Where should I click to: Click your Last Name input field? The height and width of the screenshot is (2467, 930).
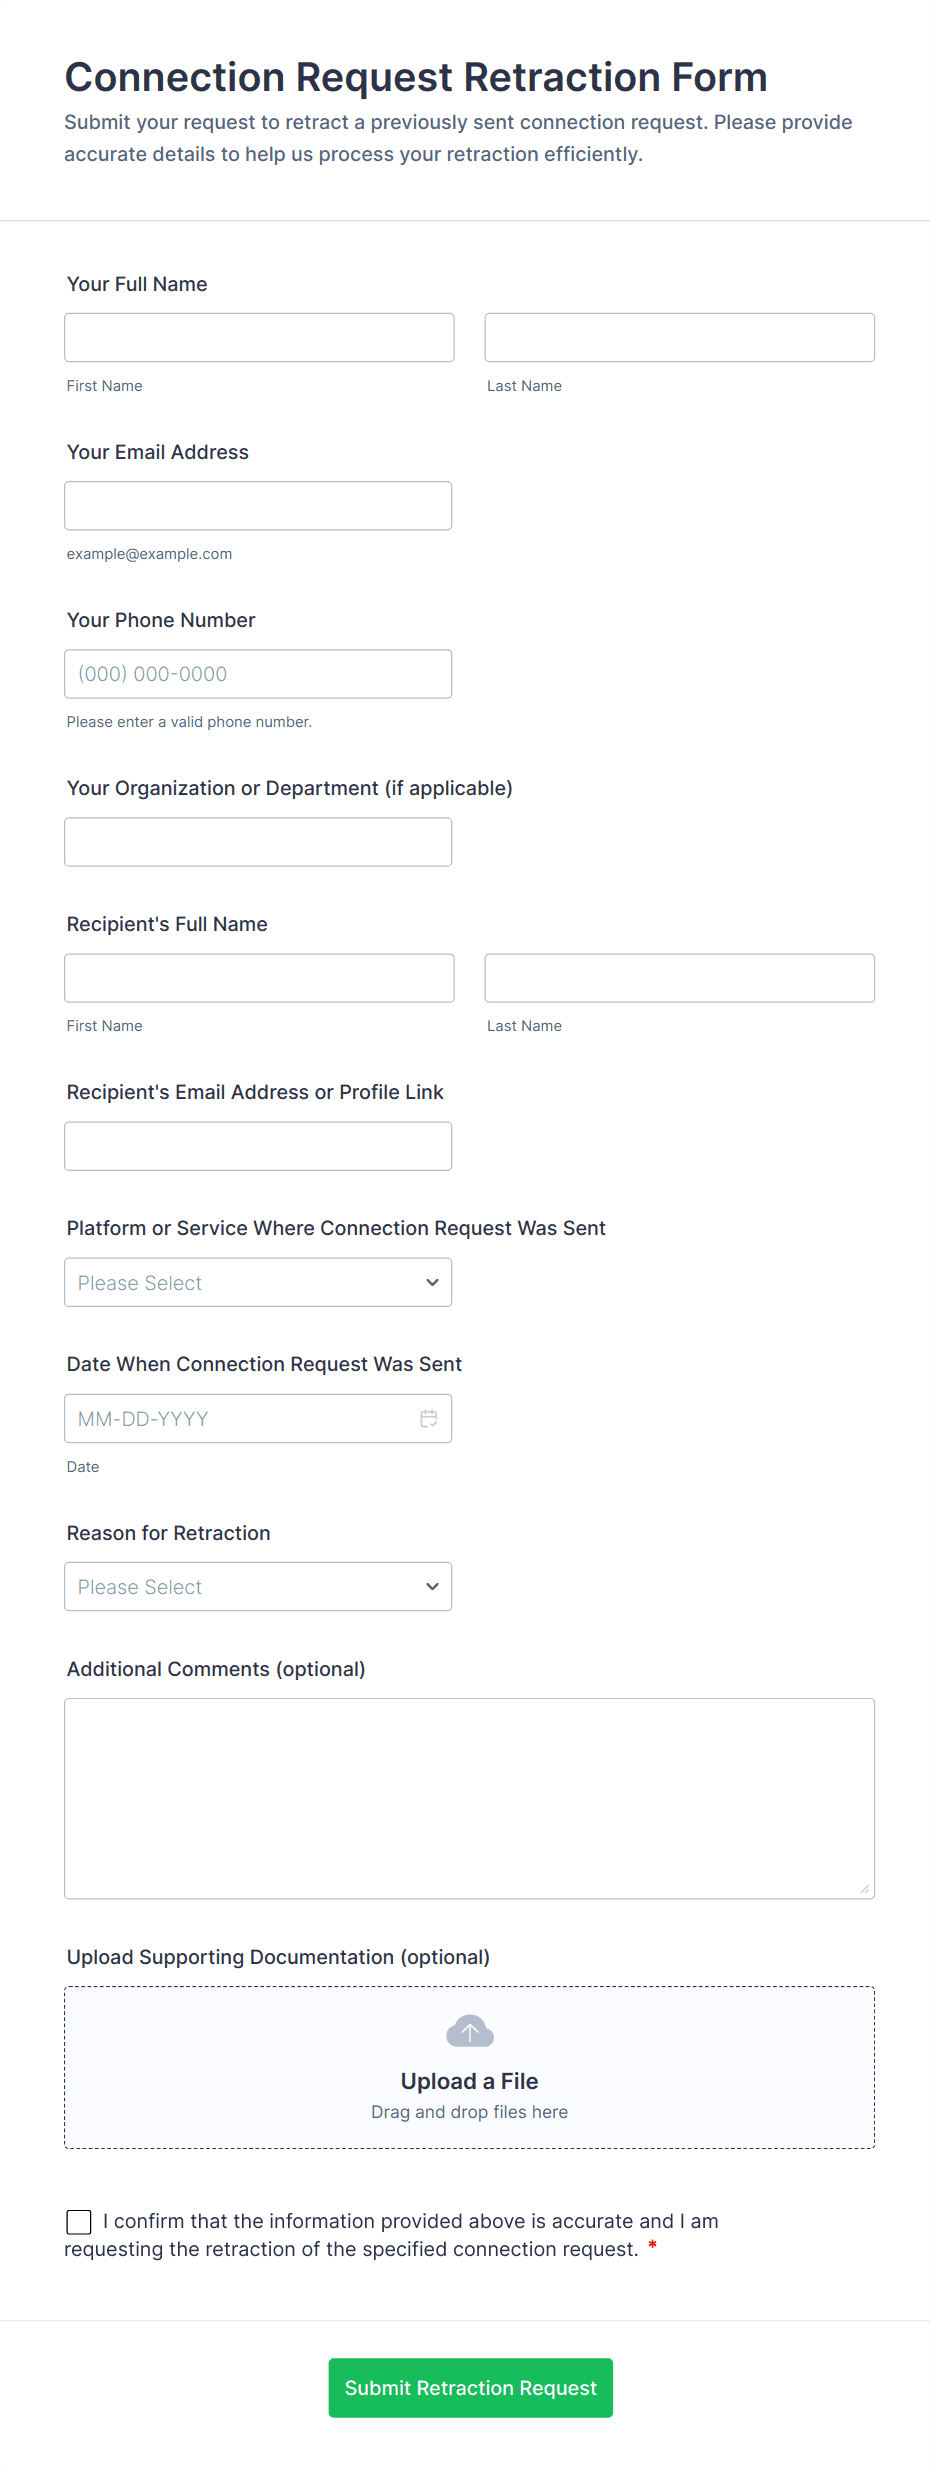point(679,337)
